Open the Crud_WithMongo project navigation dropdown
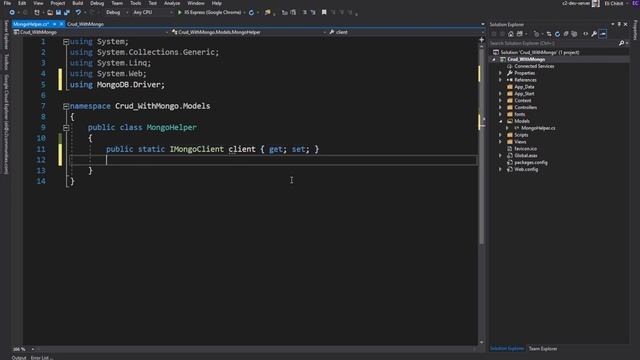The image size is (640, 360). pos(91,32)
